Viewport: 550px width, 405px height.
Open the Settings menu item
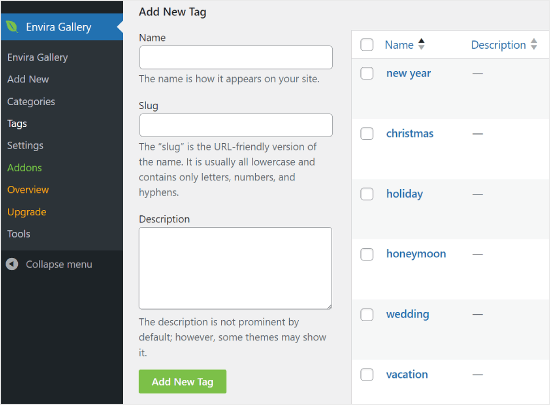[x=25, y=146]
